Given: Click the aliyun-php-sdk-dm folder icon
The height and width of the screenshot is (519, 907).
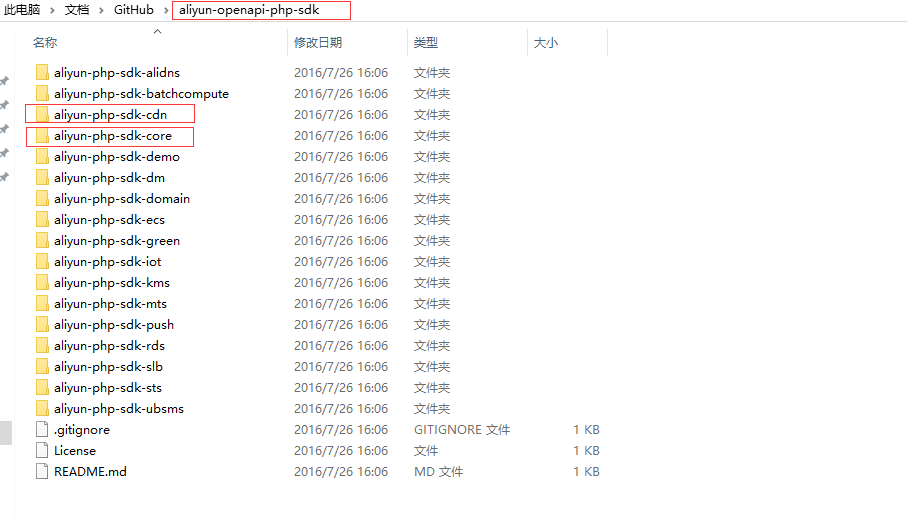Looking at the screenshot, I should click(42, 178).
